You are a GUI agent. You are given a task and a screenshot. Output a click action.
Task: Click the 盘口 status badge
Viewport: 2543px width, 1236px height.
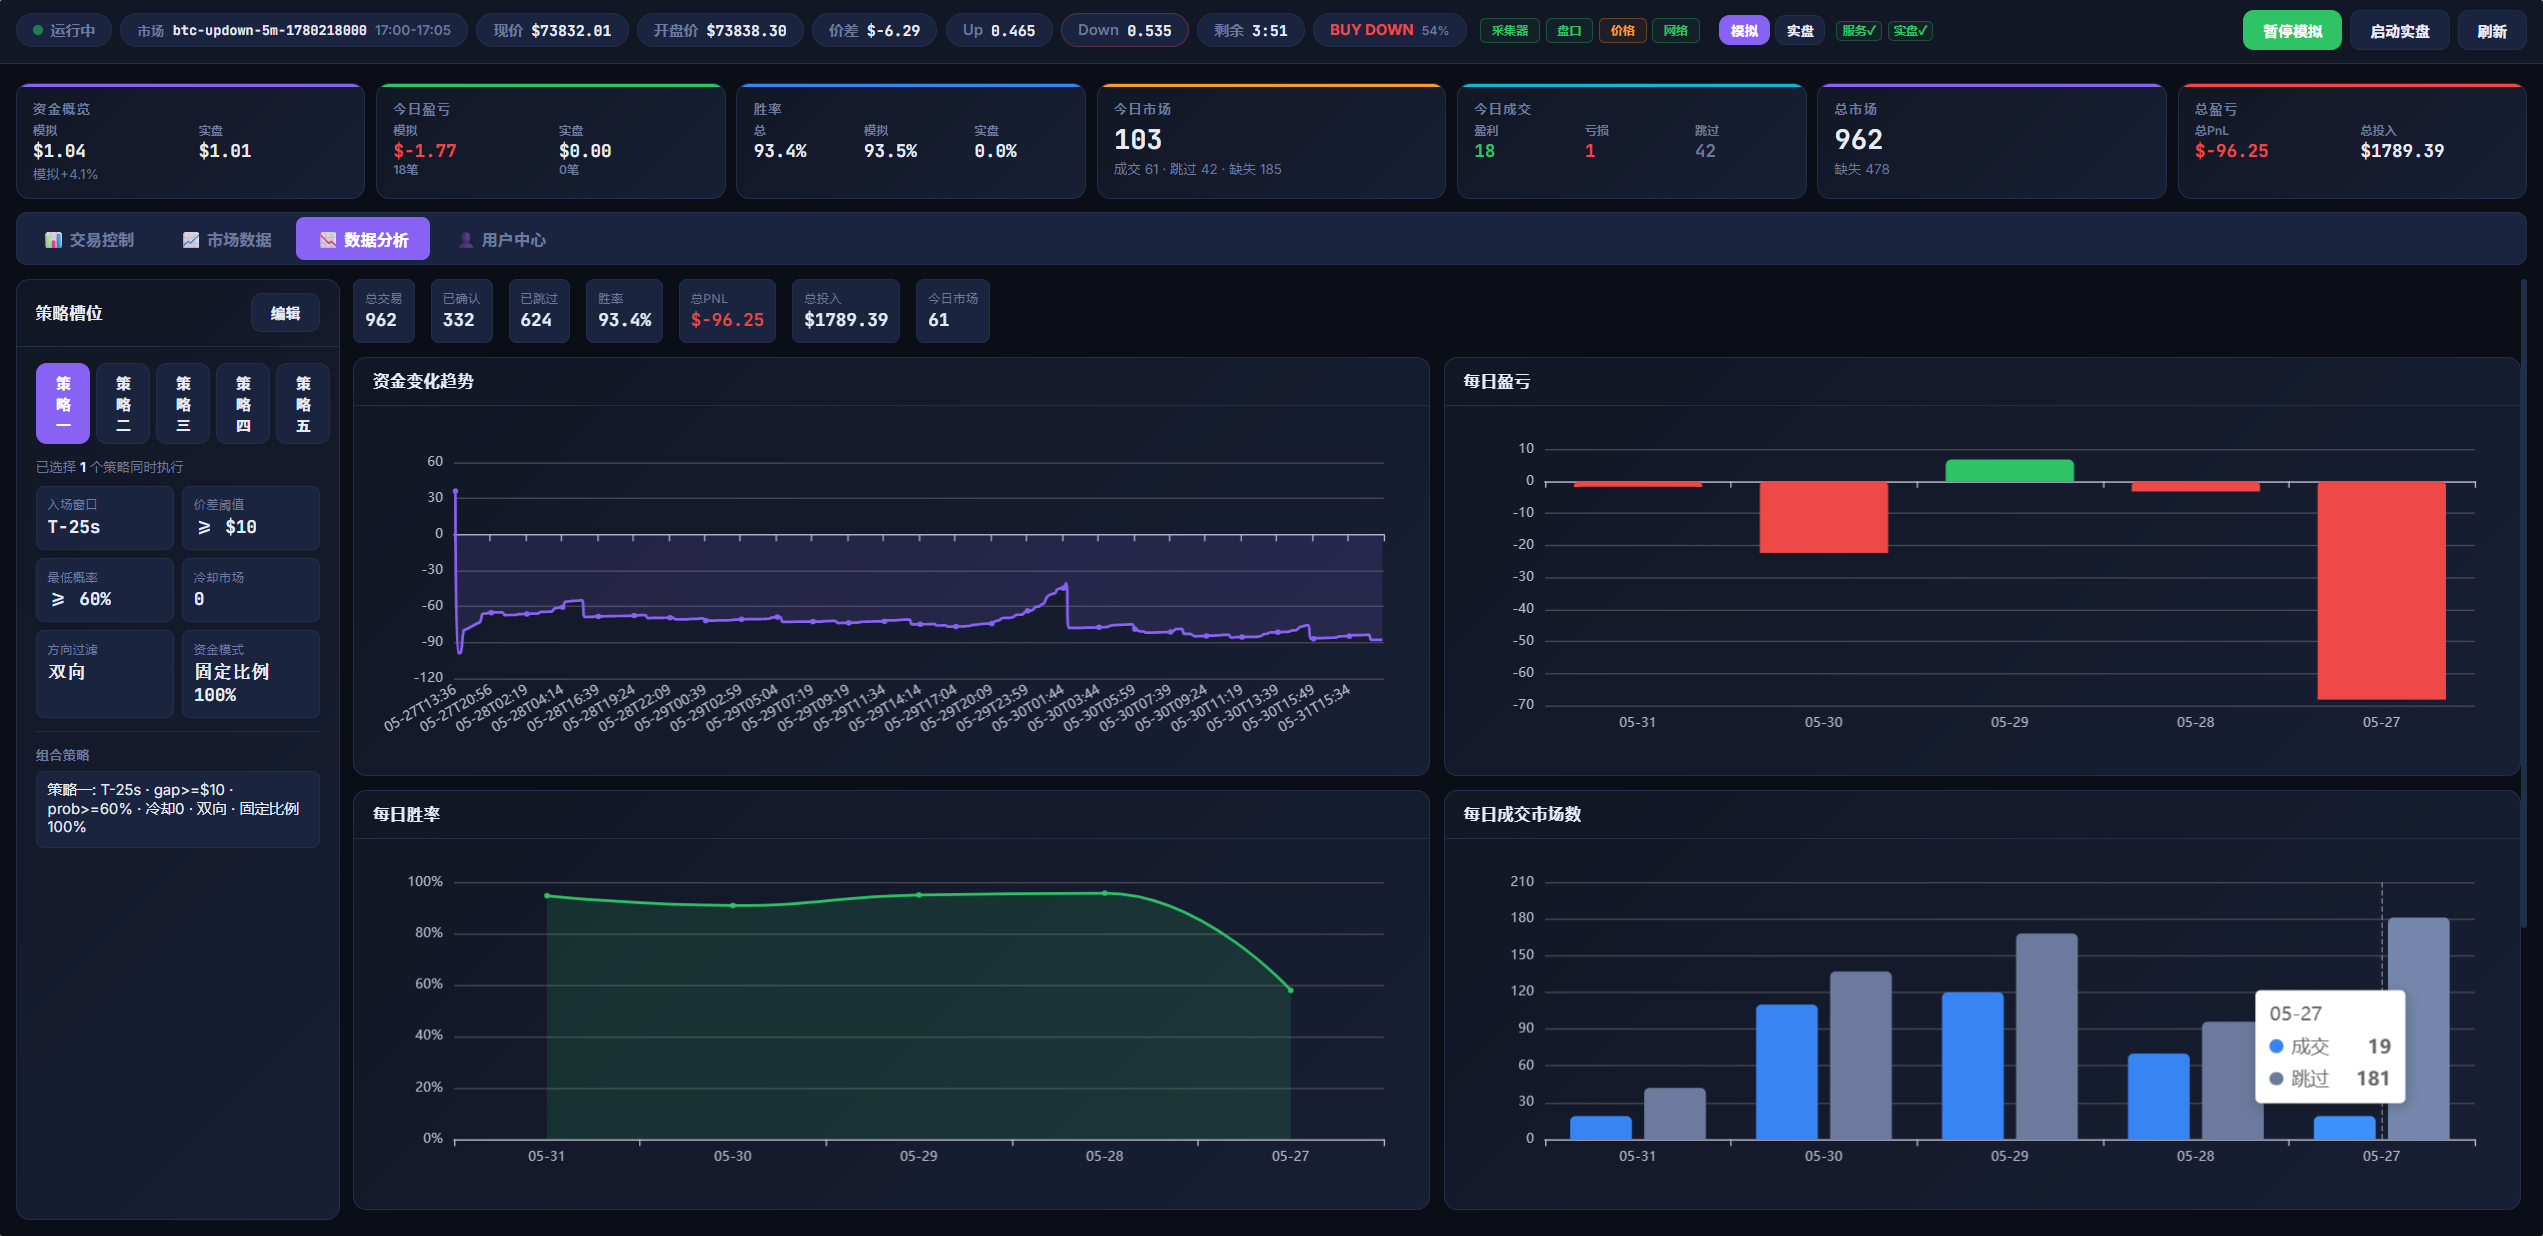tap(1569, 31)
